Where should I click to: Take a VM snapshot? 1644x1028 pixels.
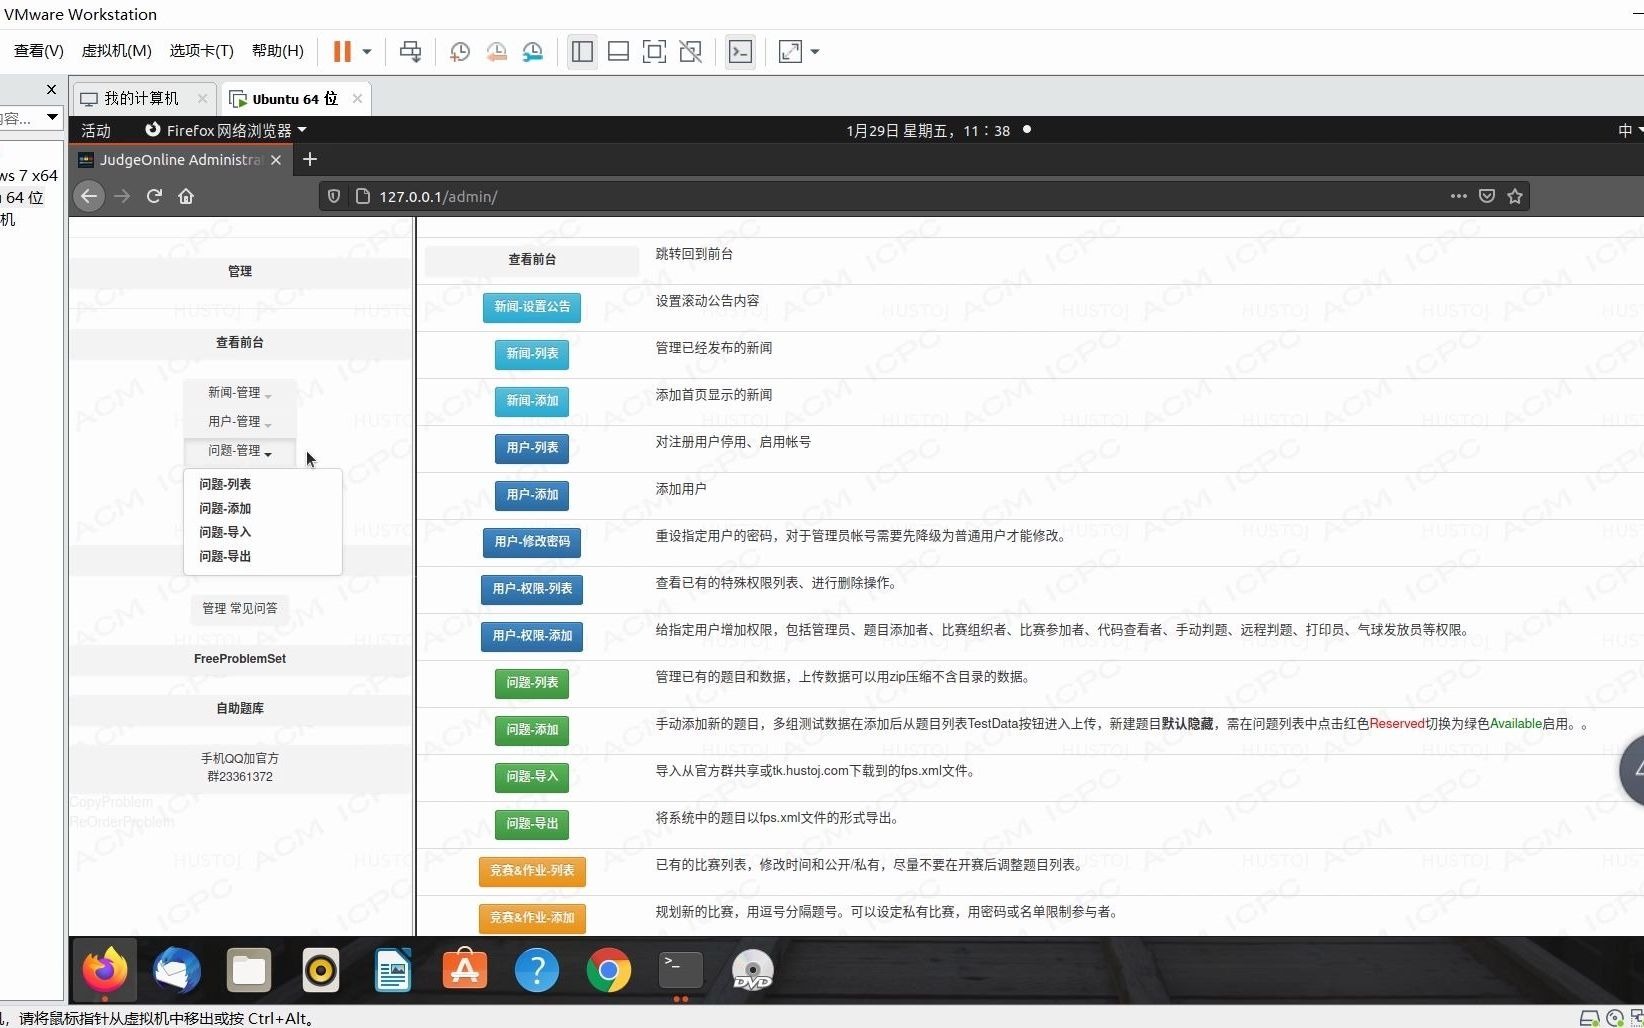tap(459, 51)
